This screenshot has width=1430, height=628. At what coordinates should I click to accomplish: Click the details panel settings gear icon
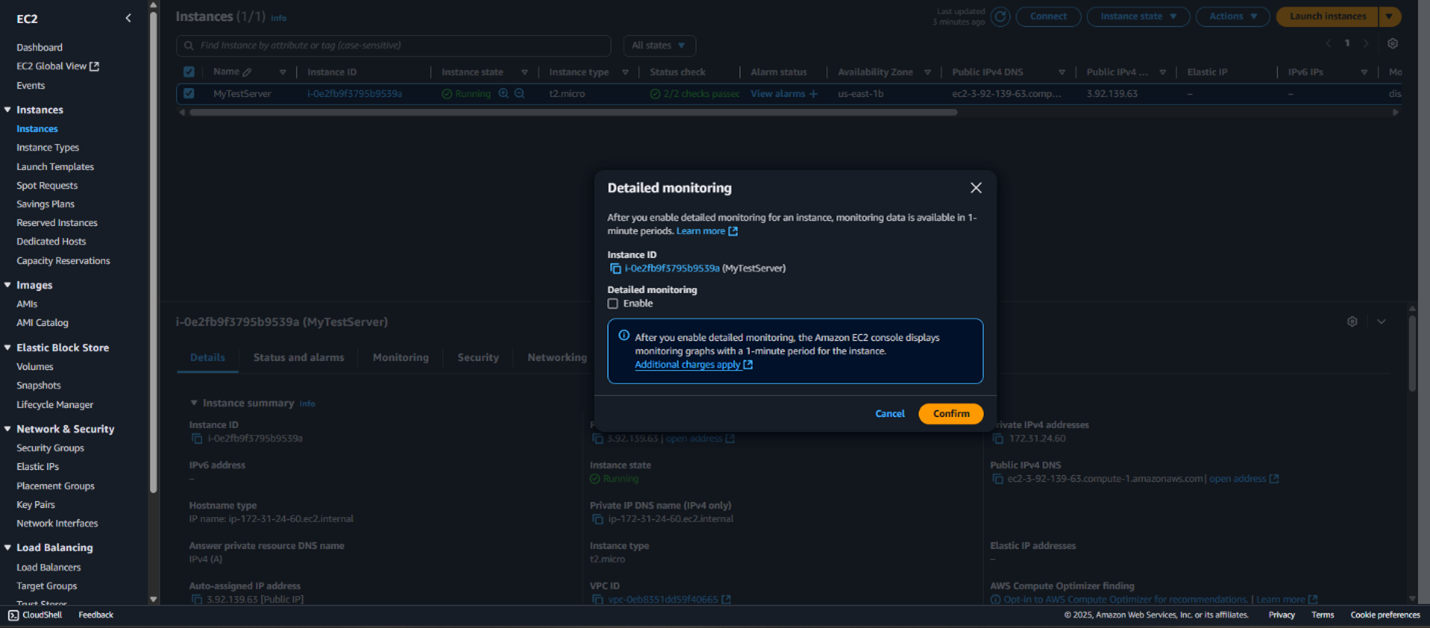1352,322
